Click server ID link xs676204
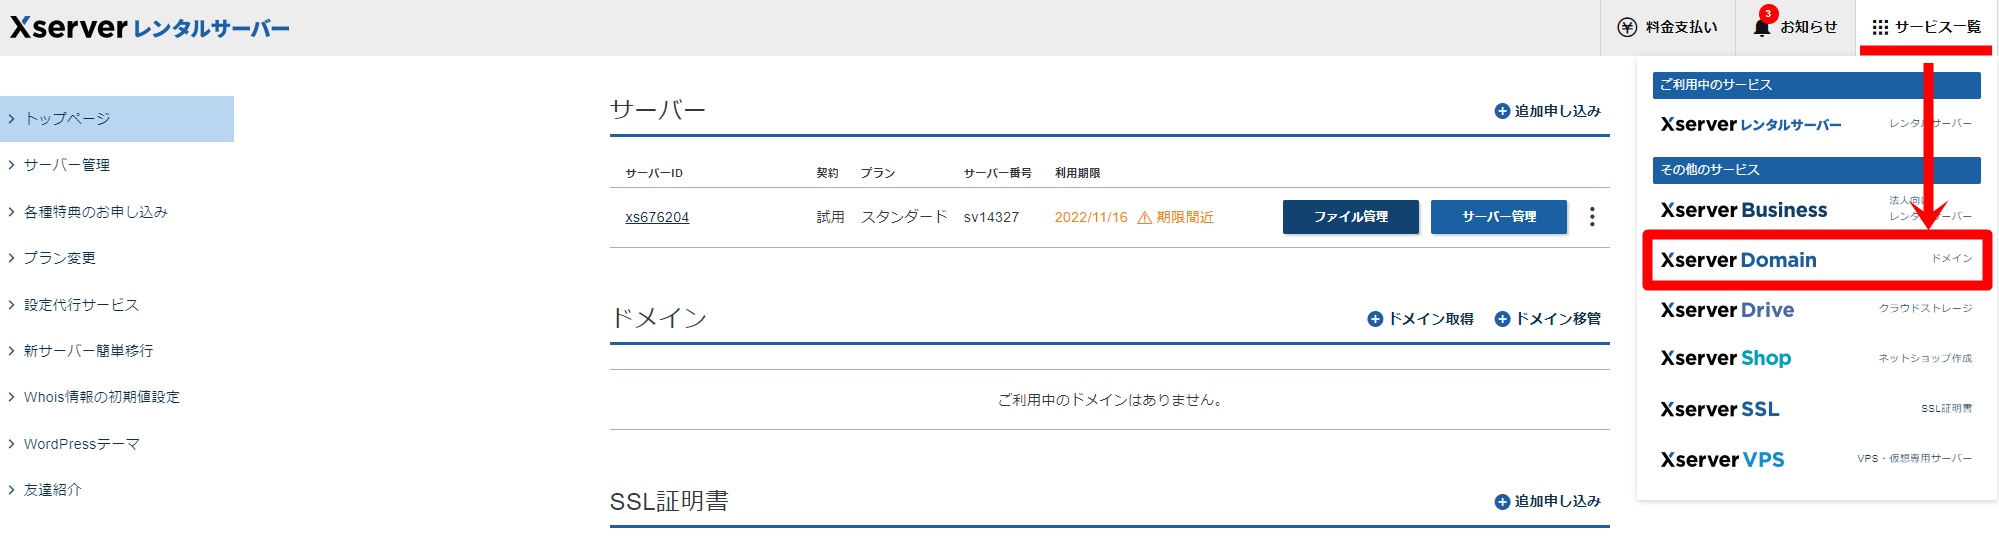The image size is (1999, 547). [x=657, y=217]
